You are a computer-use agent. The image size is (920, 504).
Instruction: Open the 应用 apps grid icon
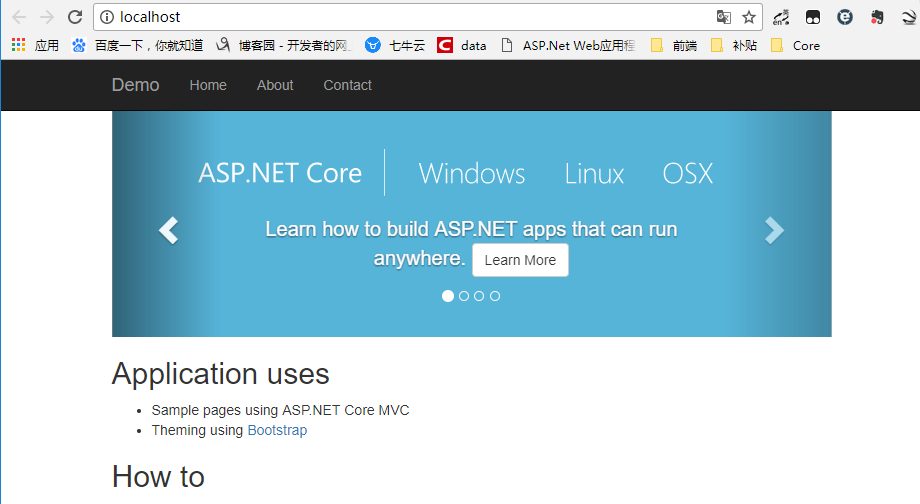(x=19, y=45)
